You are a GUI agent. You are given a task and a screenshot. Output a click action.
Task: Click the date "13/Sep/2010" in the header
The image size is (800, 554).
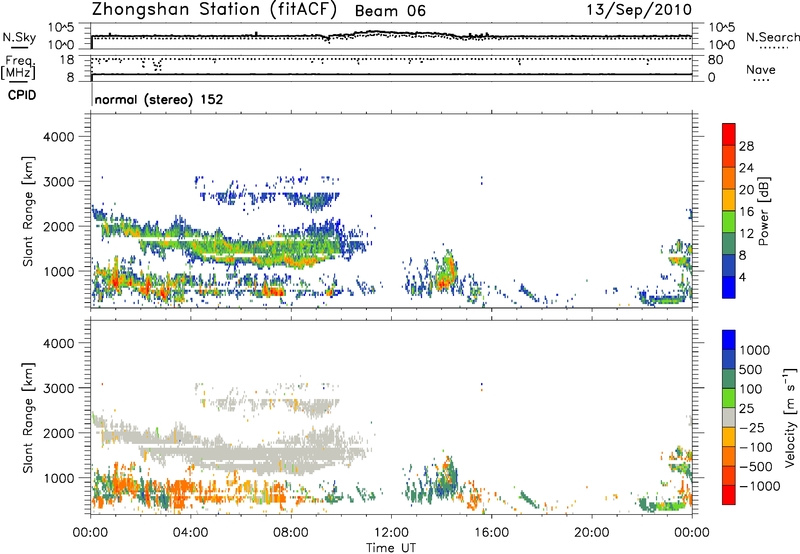click(x=639, y=10)
